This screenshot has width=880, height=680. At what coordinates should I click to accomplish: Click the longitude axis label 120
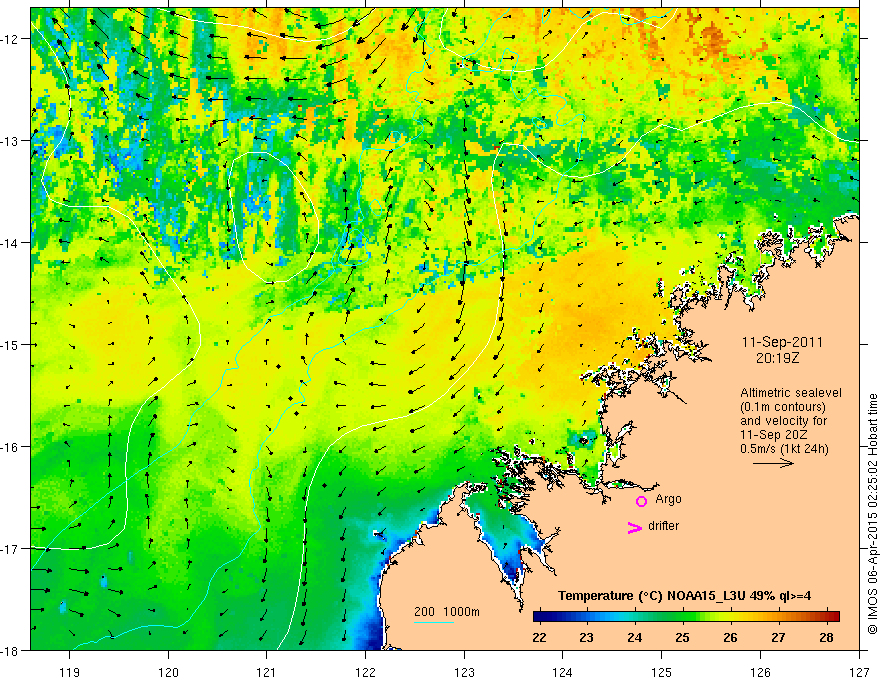168,672
